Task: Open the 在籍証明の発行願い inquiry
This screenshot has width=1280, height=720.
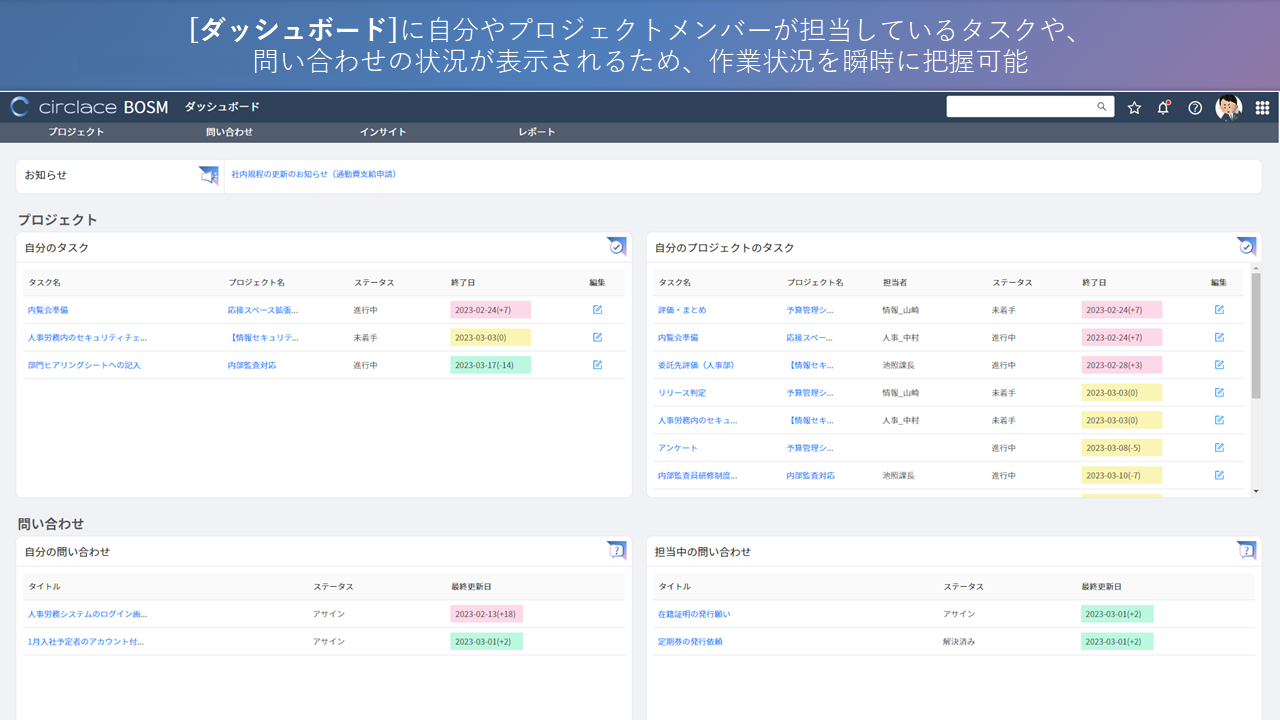Action: (694, 614)
